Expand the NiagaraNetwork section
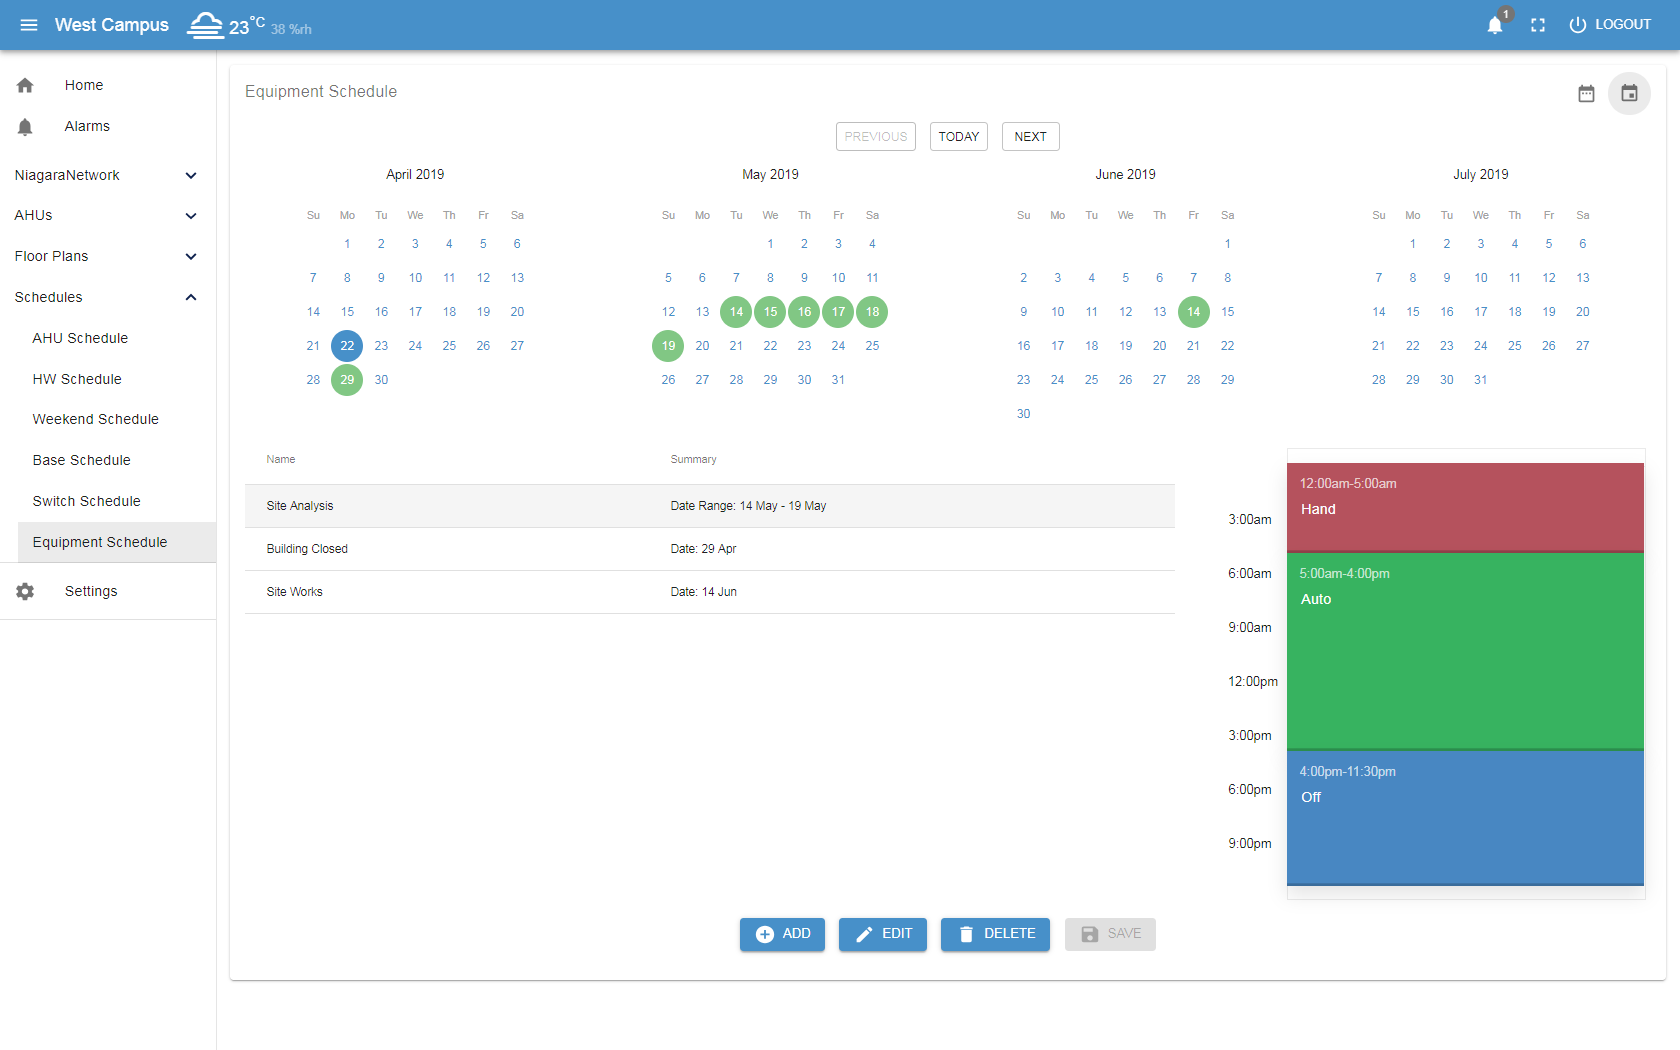1680x1050 pixels. click(108, 175)
